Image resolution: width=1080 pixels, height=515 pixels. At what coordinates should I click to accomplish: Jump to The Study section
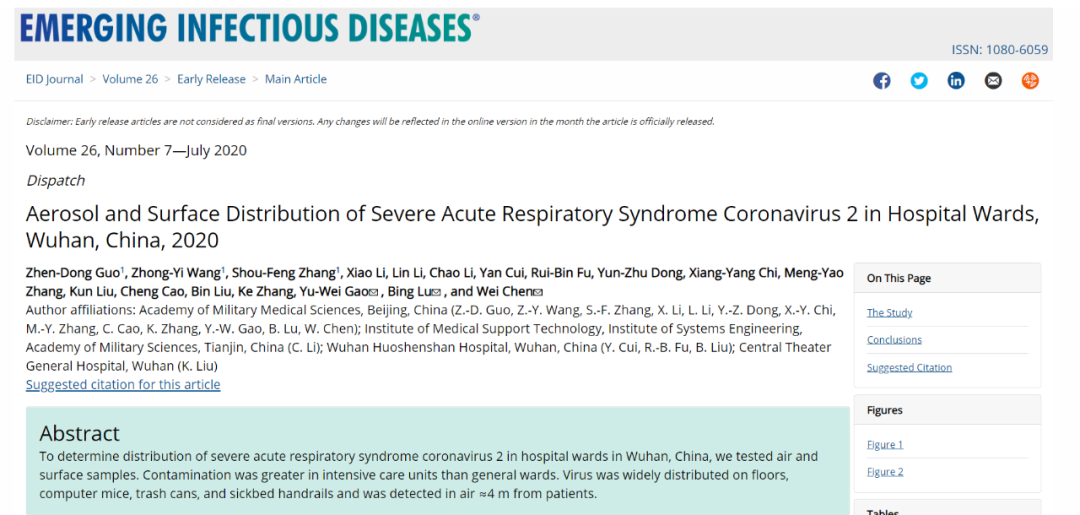coord(889,313)
